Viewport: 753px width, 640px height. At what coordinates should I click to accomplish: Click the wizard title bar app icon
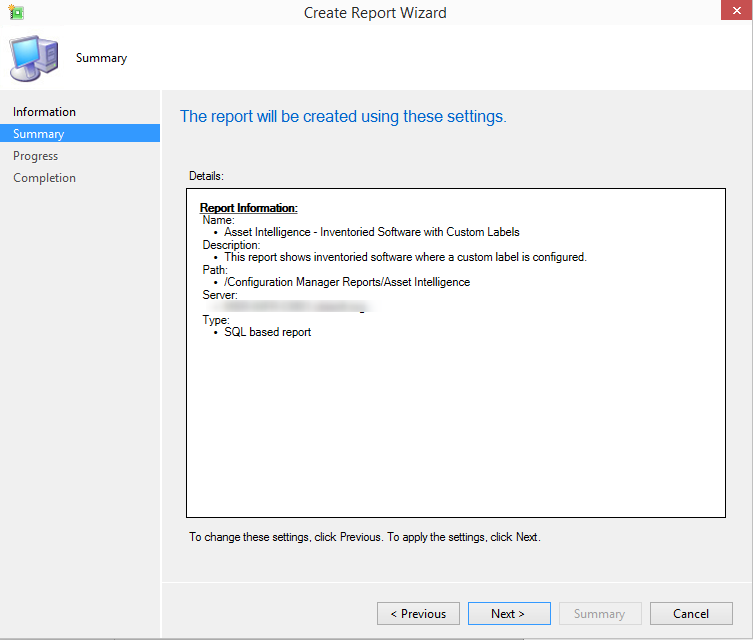pyautogui.click(x=16, y=12)
